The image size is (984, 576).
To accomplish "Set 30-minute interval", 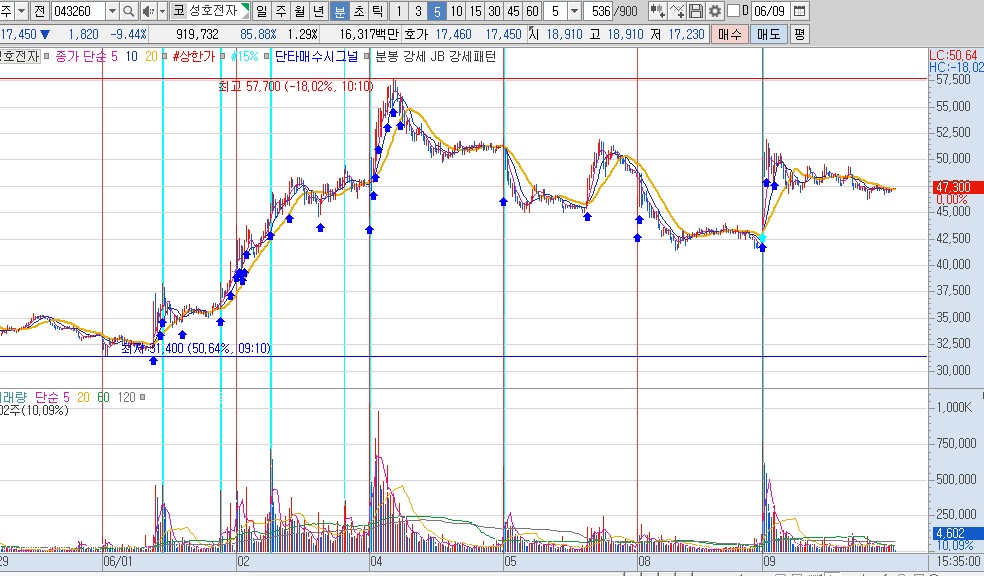I will pos(495,11).
